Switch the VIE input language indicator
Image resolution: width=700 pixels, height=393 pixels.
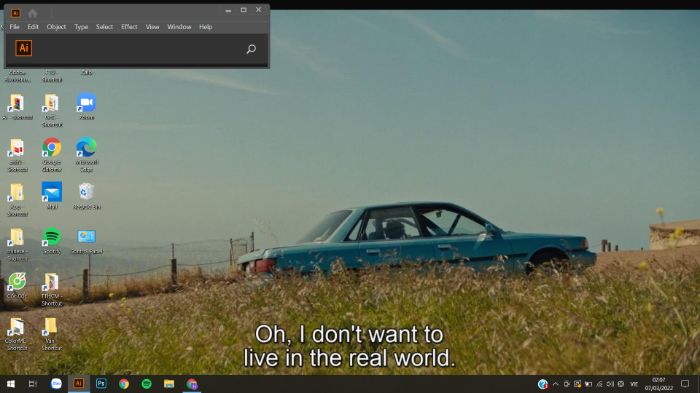[634, 384]
